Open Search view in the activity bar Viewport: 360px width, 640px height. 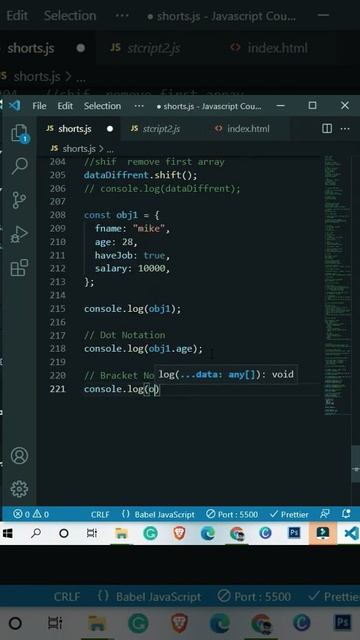pyautogui.click(x=19, y=167)
